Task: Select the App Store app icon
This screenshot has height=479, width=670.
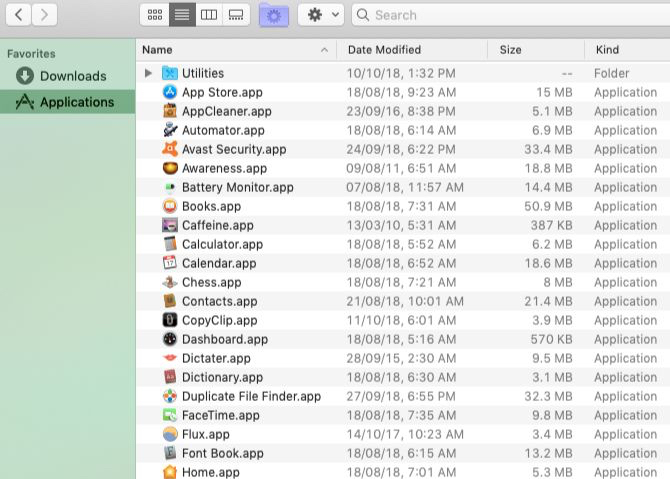Action: tap(170, 92)
